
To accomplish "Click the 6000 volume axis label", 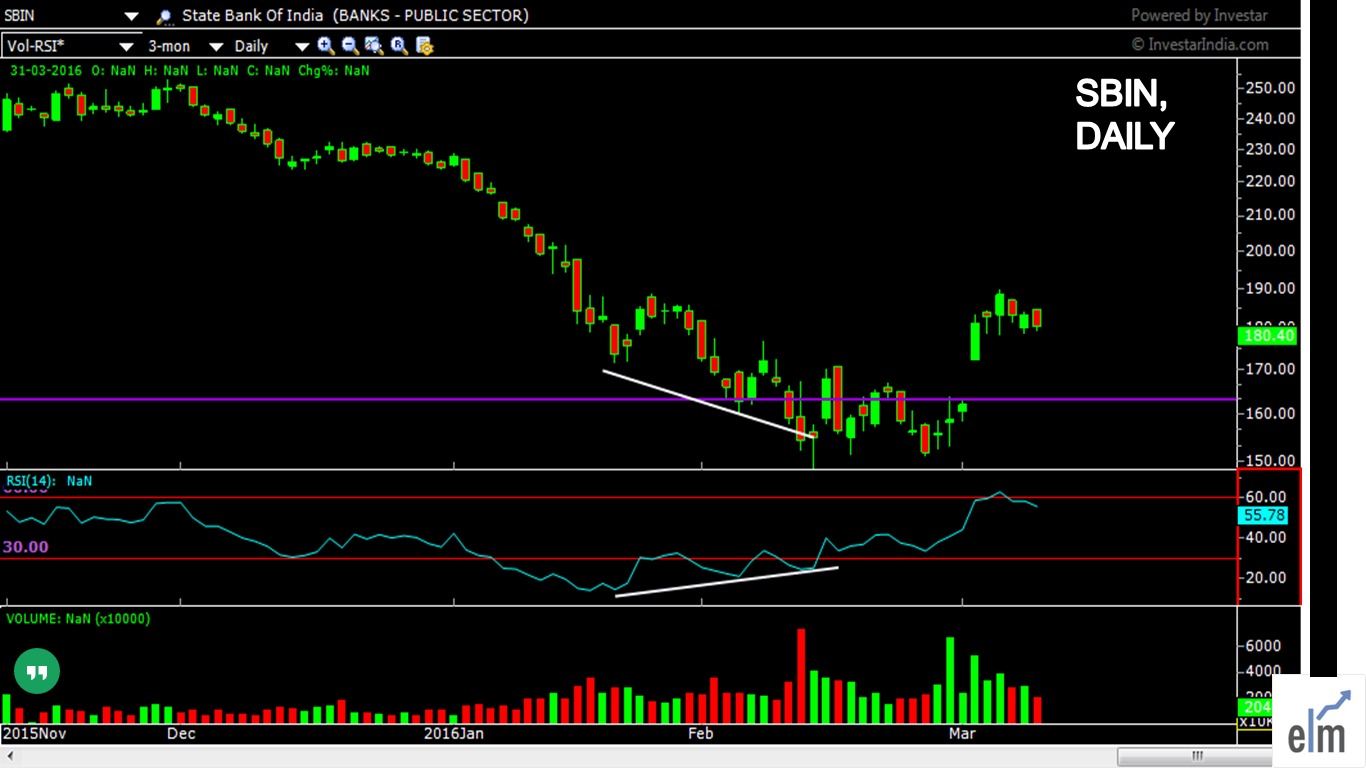I will [1263, 647].
